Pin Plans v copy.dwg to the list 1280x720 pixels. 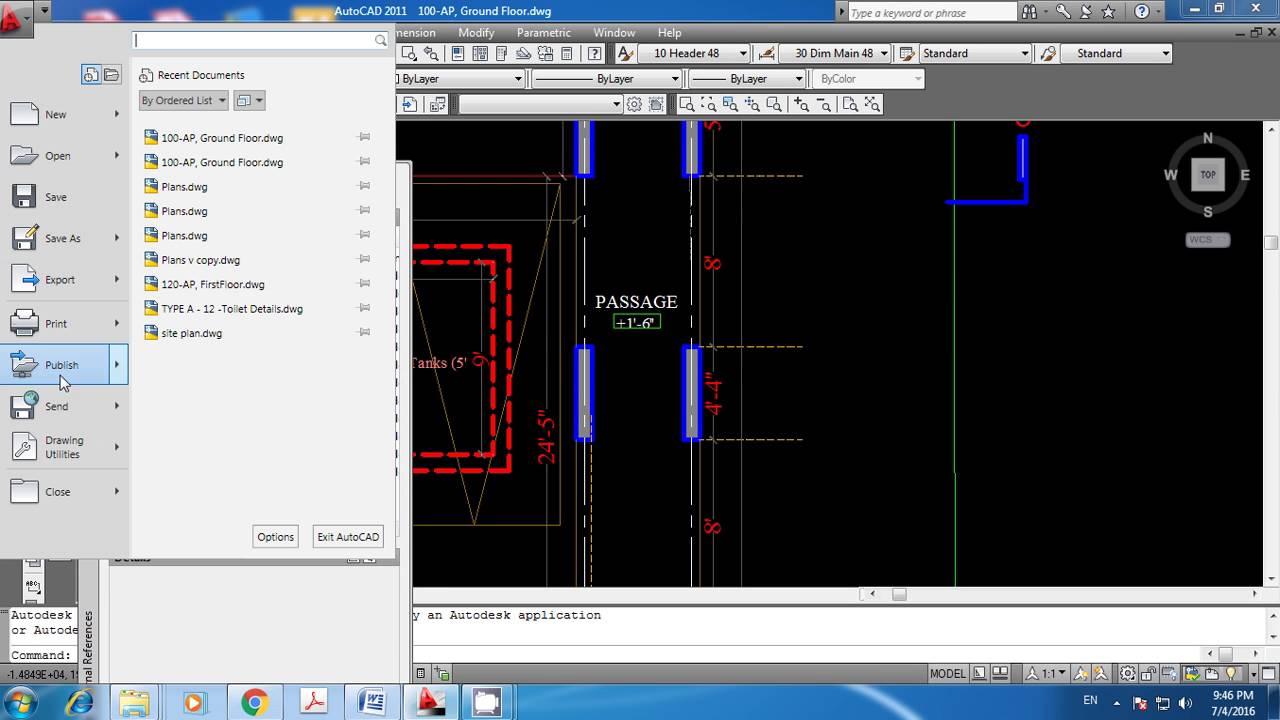click(364, 259)
